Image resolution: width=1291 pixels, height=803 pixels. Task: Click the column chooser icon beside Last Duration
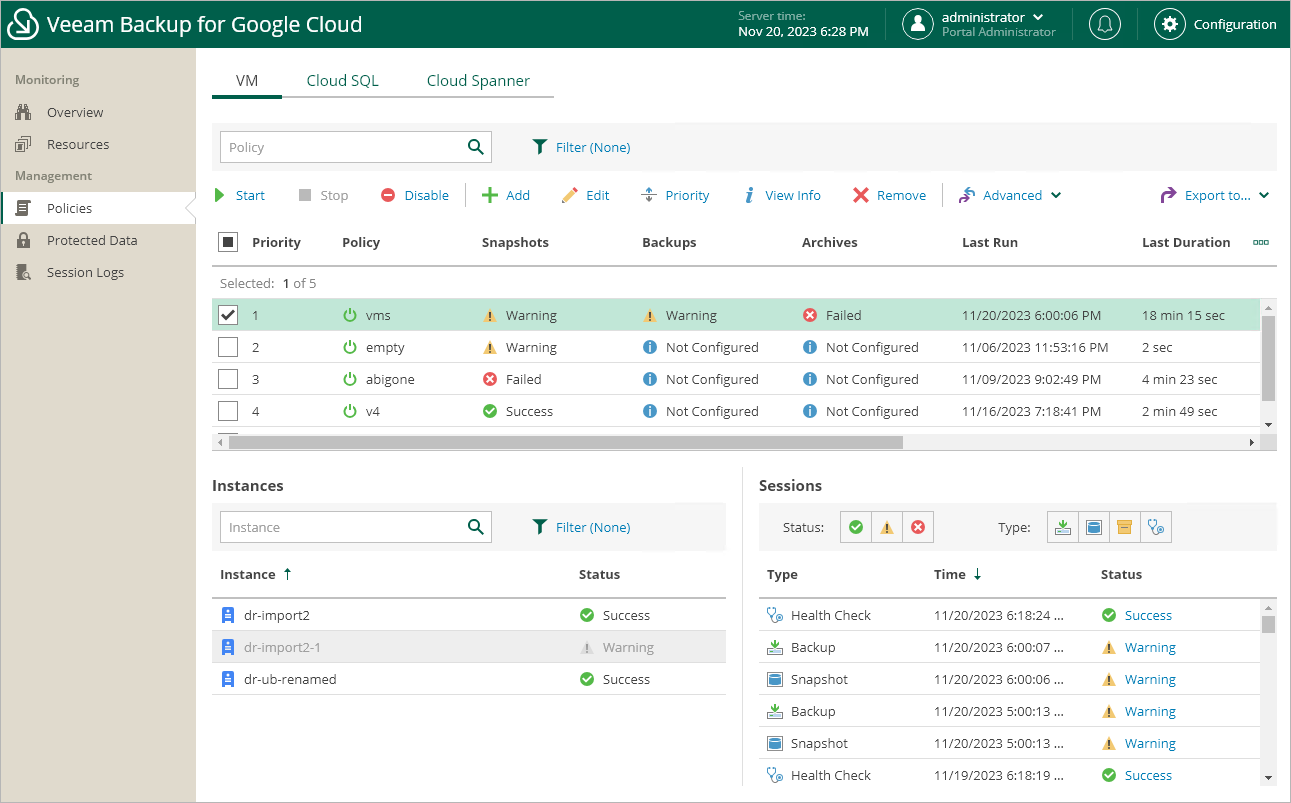click(1261, 242)
